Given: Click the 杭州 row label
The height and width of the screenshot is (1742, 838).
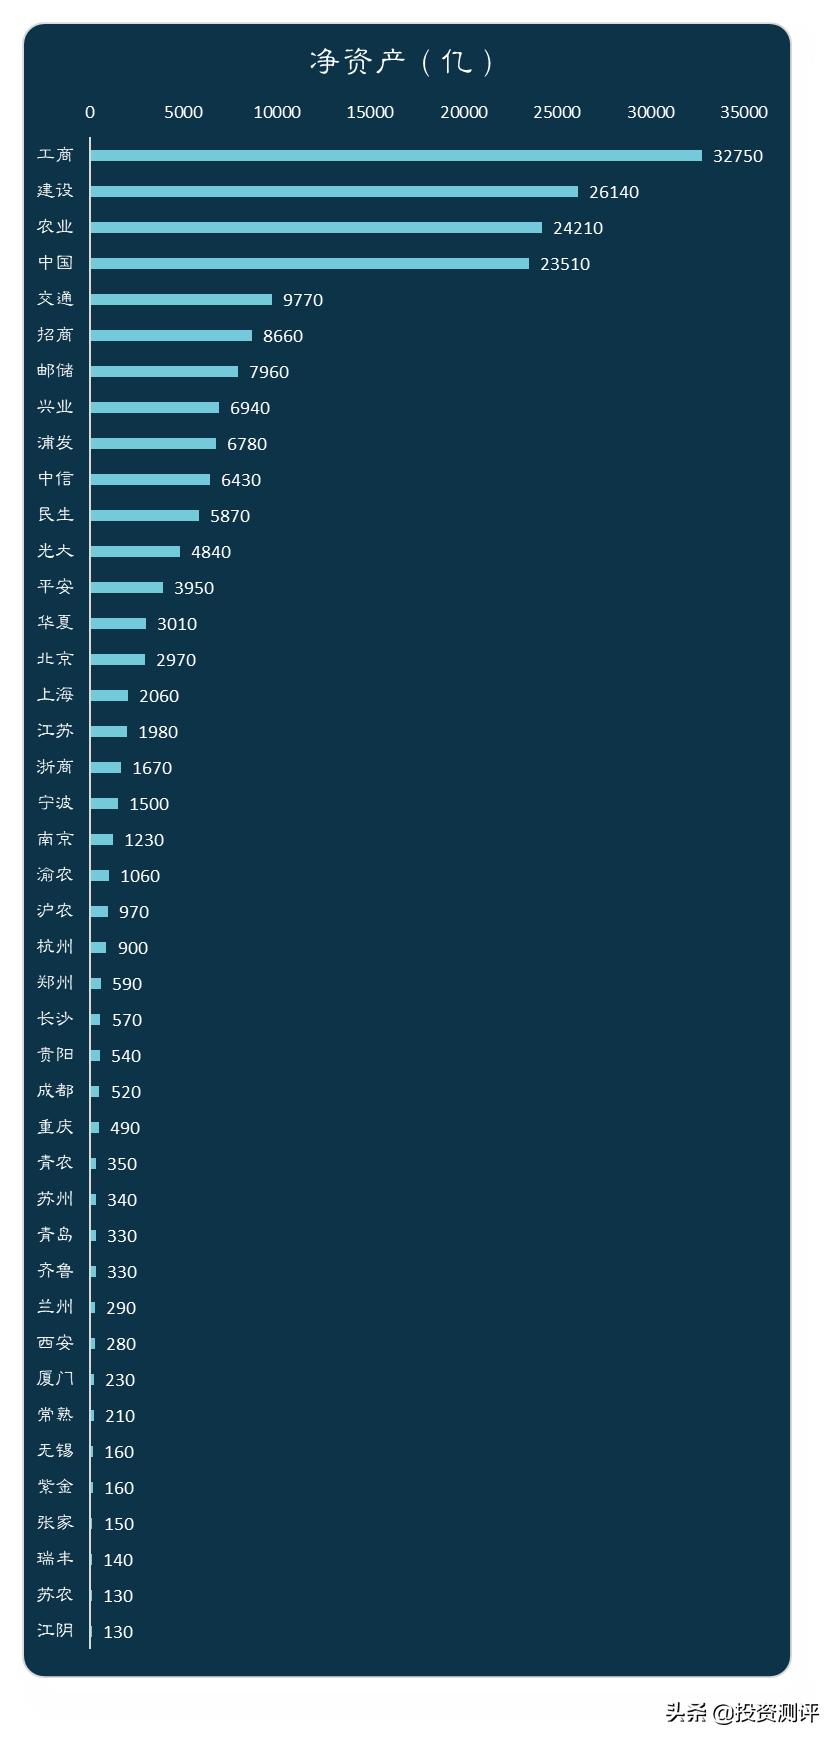Looking at the screenshot, I should [55, 948].
